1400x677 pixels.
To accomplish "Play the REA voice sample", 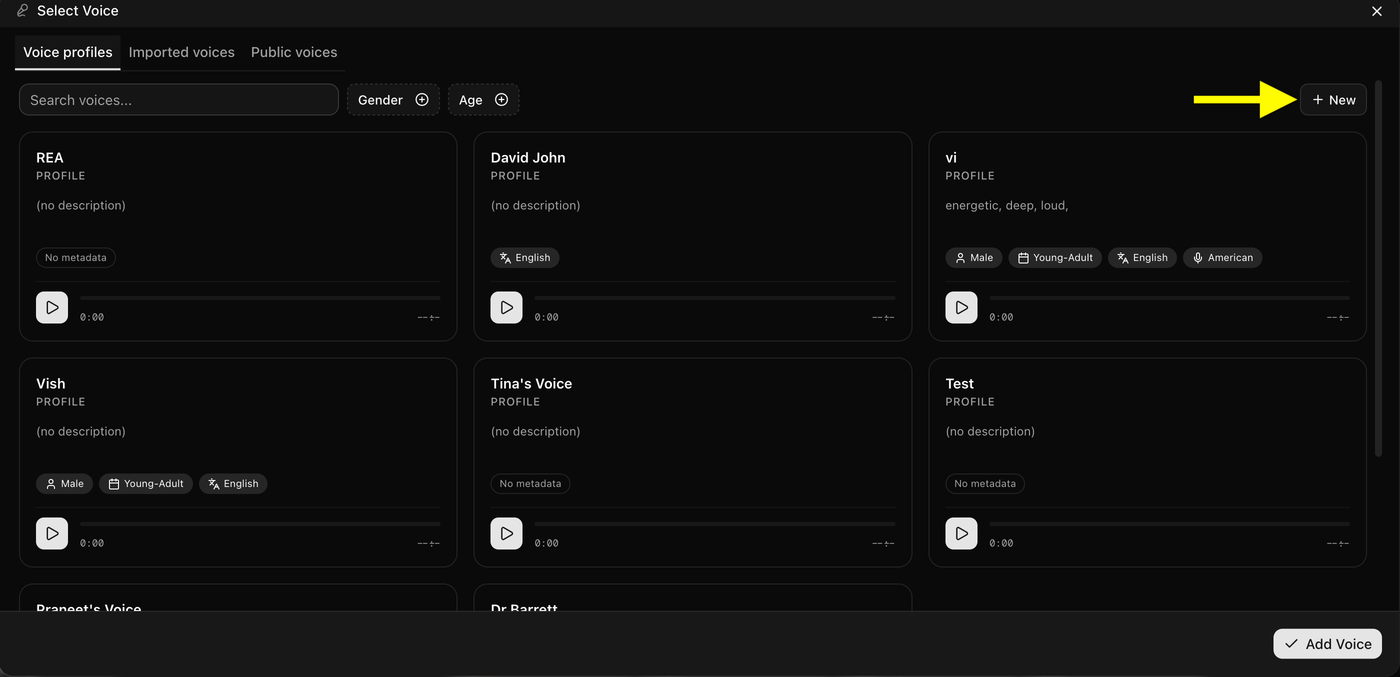I will 52,307.
